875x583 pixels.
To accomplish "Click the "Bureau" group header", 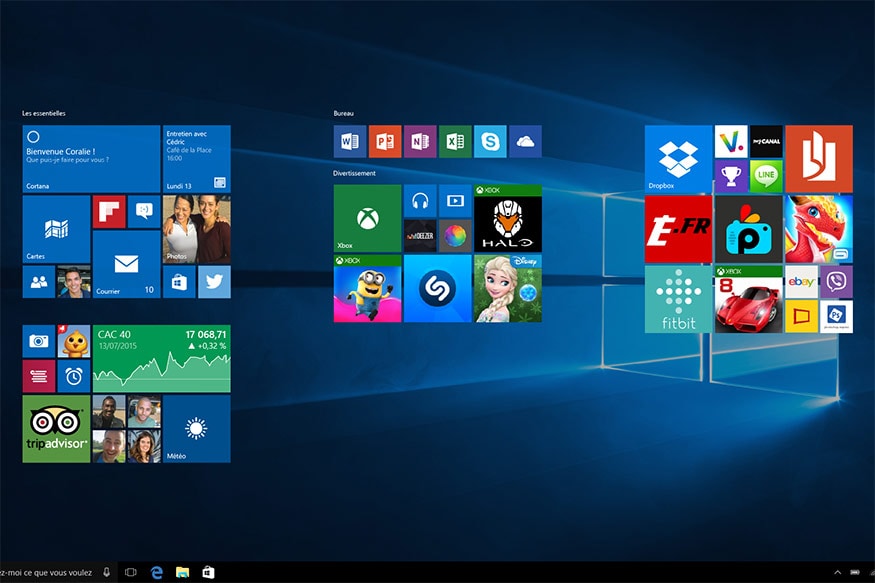I will tap(344, 113).
